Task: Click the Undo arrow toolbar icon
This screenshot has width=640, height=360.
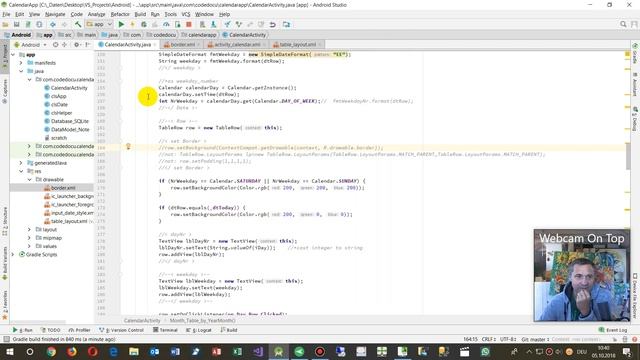Action: pyautogui.click(x=272, y=24)
